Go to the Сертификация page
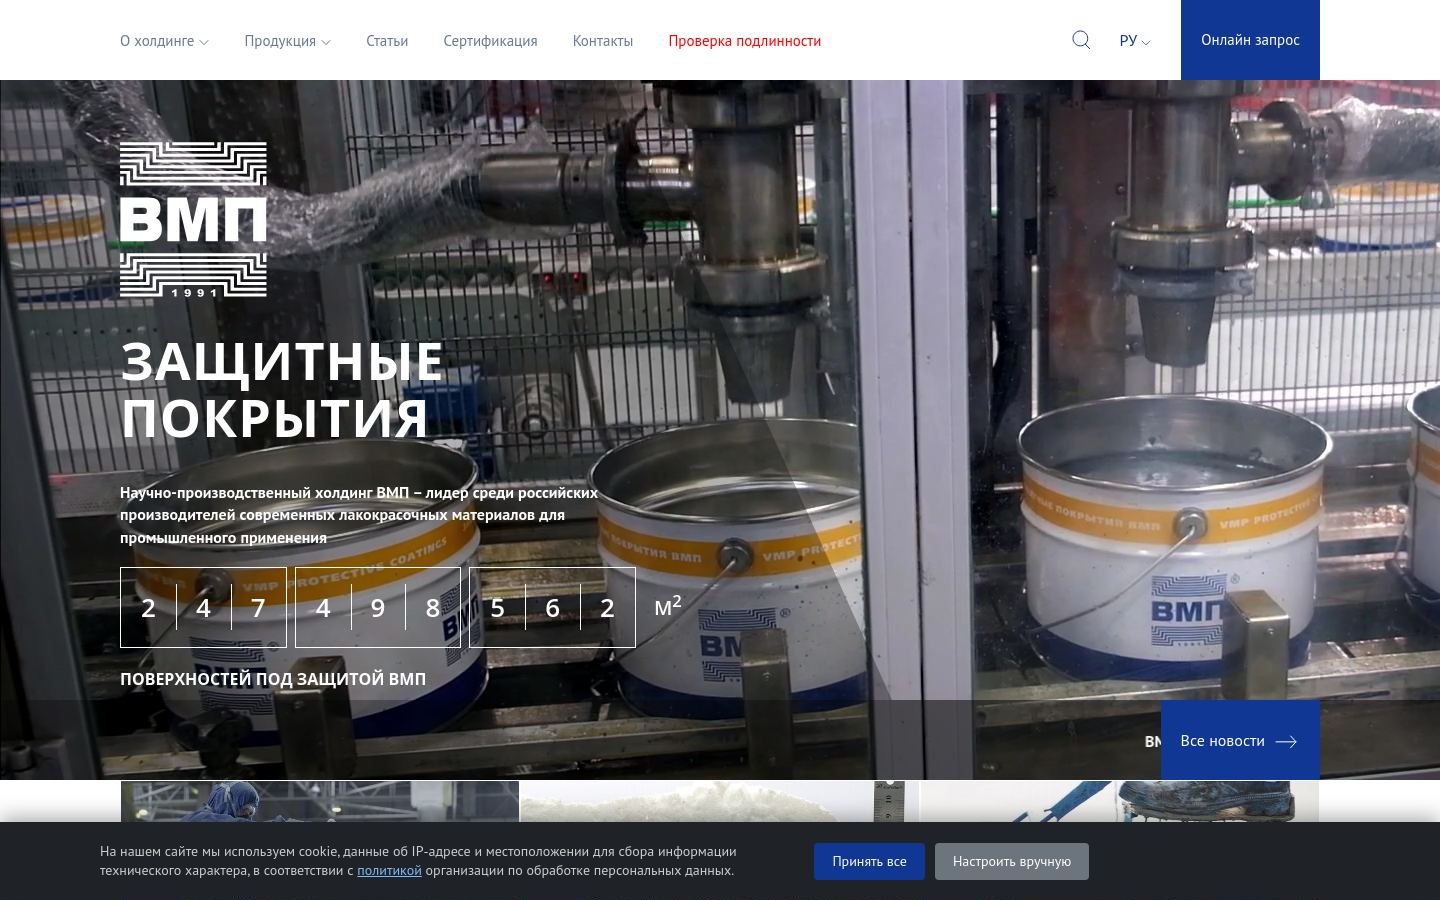Screen dimensions: 1440x900 pyautogui.click(x=490, y=41)
